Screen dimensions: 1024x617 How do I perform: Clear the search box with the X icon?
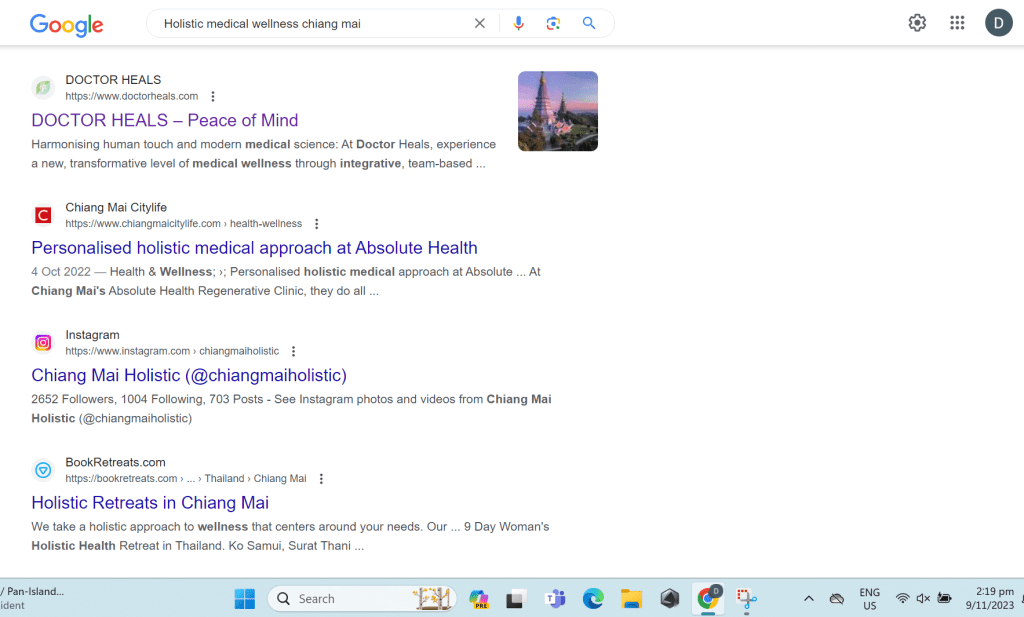(x=480, y=23)
